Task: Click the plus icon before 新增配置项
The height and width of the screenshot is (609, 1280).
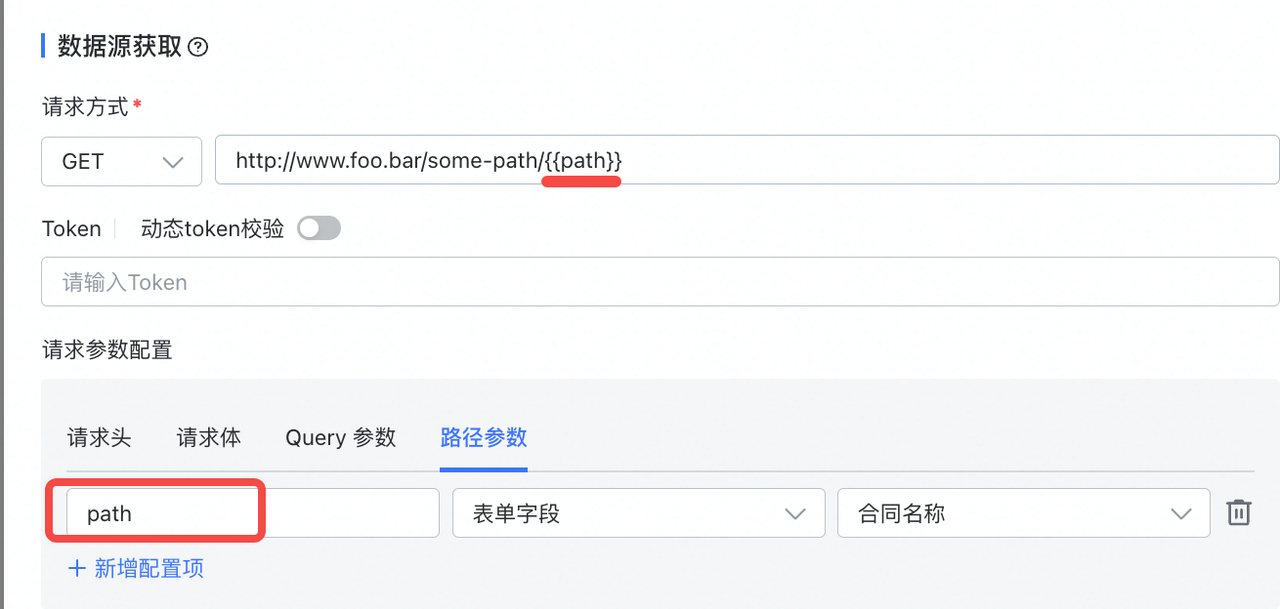Action: pos(77,569)
